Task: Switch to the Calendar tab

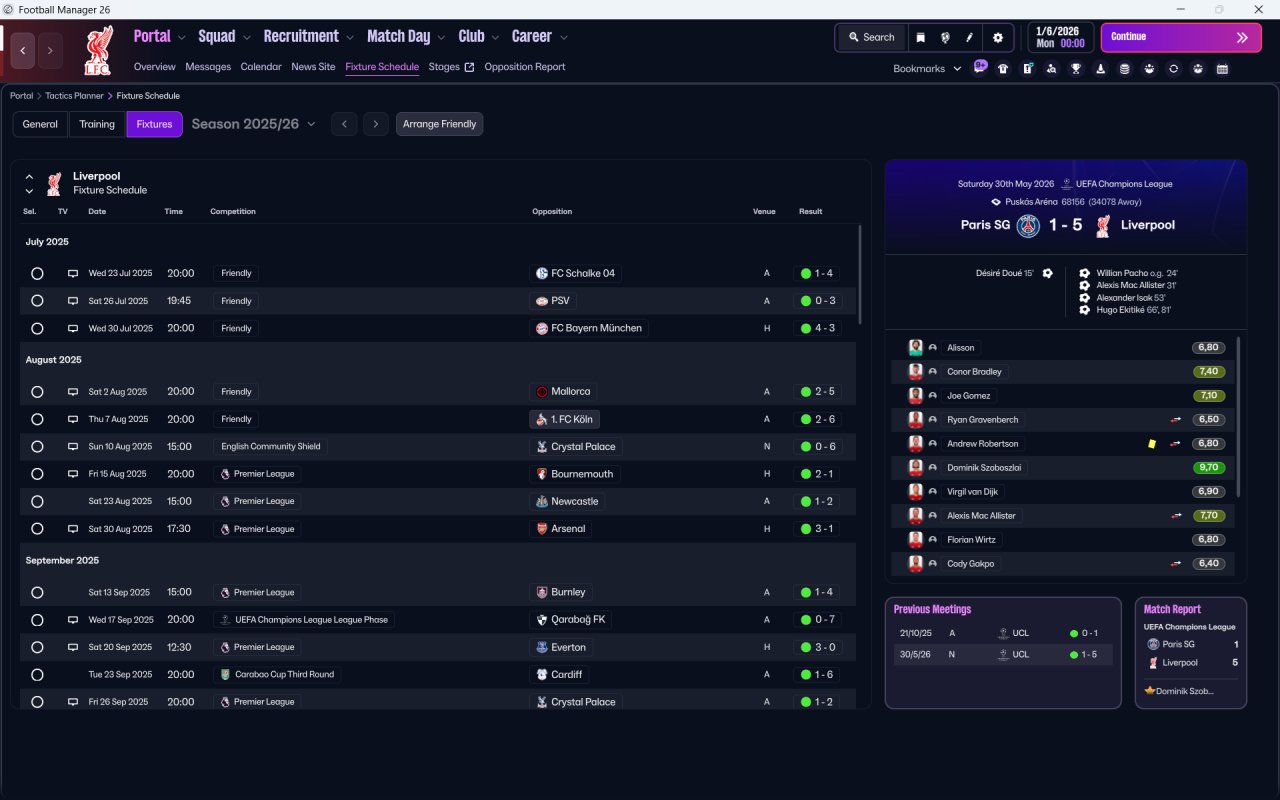Action: [x=261, y=67]
